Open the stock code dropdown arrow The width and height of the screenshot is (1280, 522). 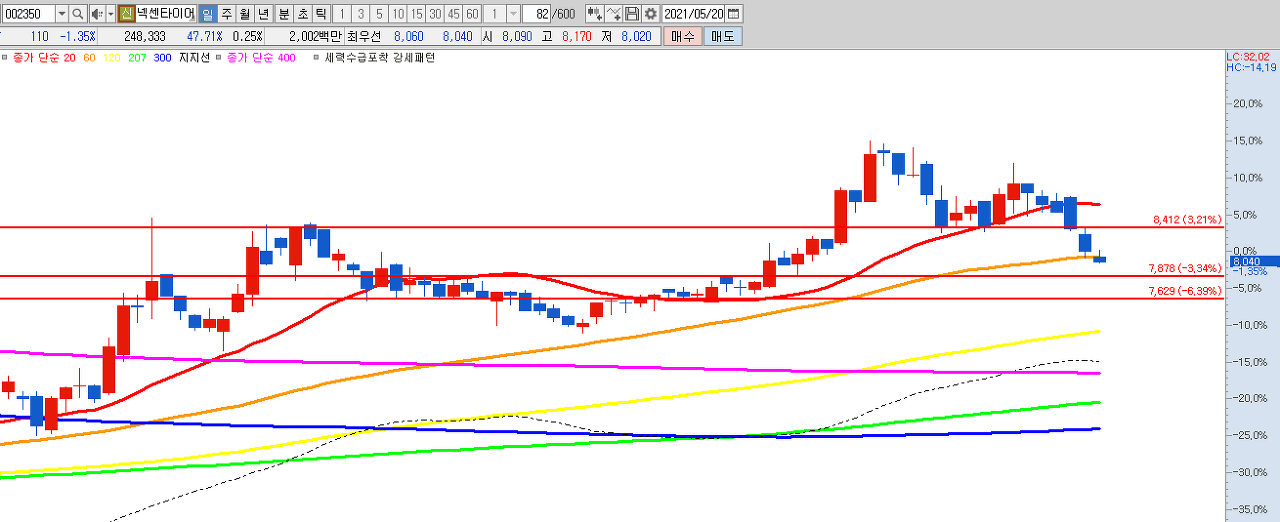point(62,14)
